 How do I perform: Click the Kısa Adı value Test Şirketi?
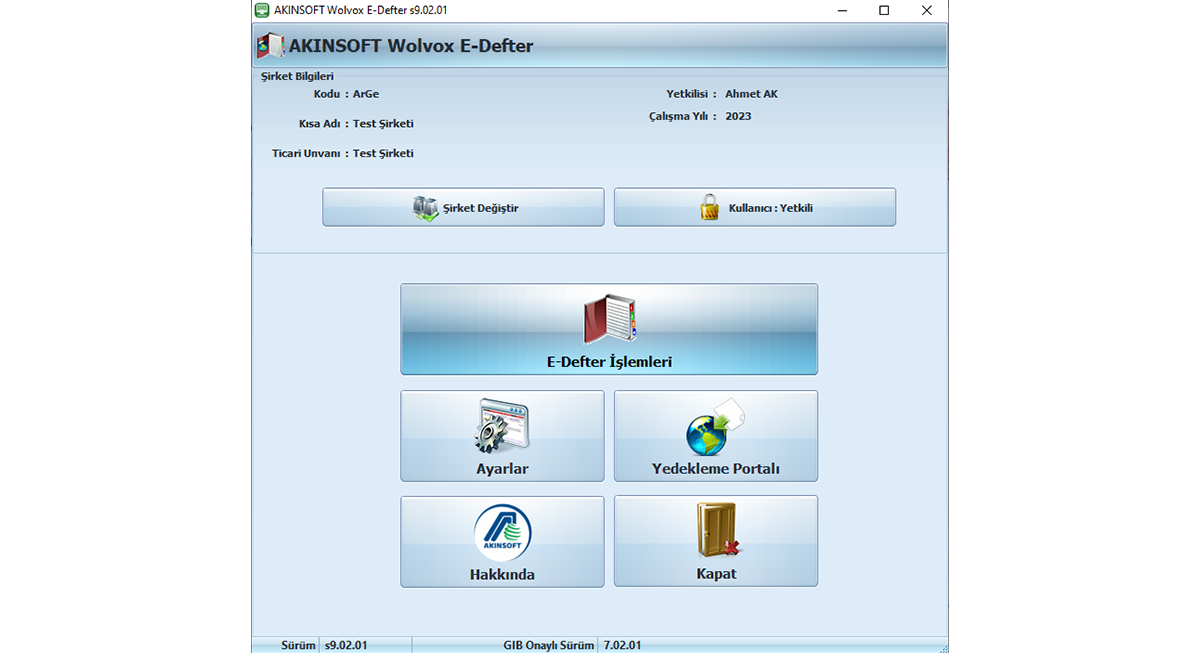click(x=383, y=124)
